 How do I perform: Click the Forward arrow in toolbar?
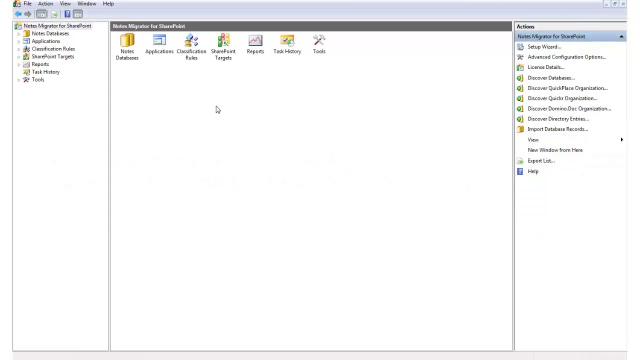pyautogui.click(x=28, y=14)
